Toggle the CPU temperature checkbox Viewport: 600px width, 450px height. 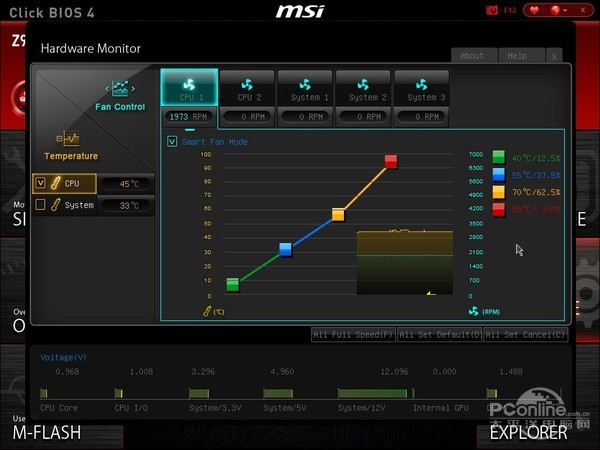click(x=40, y=183)
